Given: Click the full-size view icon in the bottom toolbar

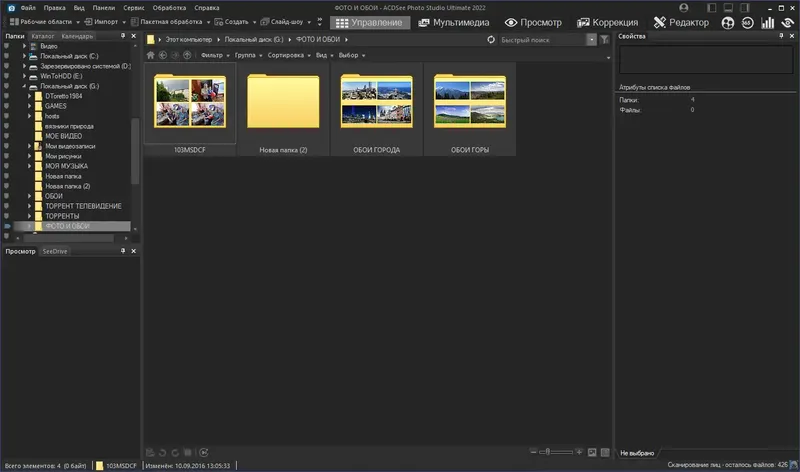Looking at the screenshot, I should [605, 452].
